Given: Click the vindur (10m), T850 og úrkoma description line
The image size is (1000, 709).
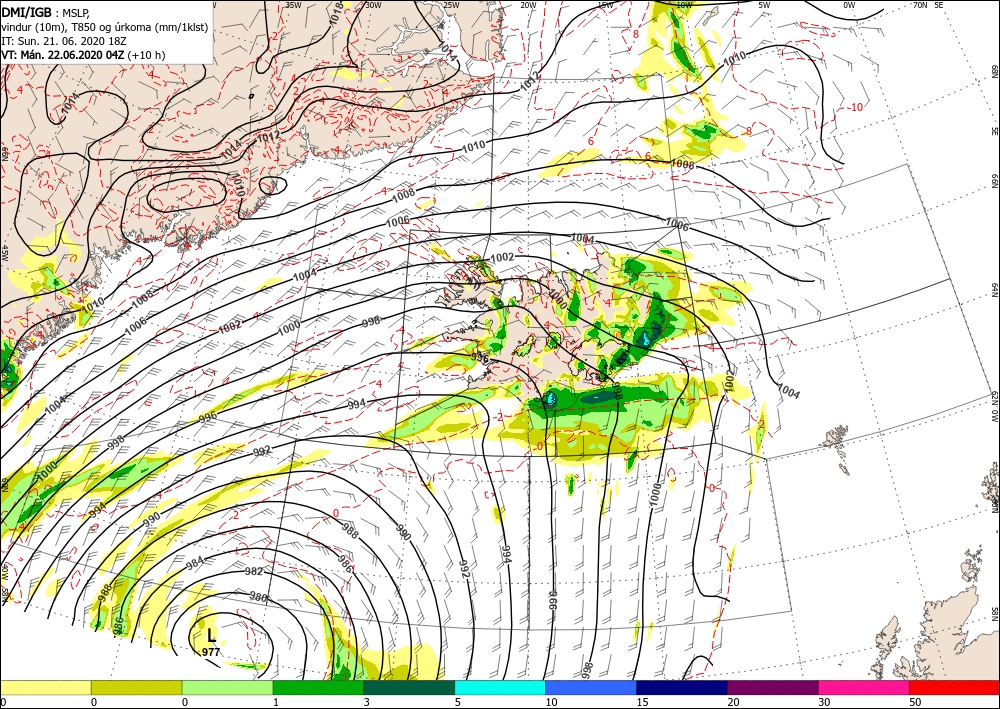Looking at the screenshot, I should click(105, 26).
